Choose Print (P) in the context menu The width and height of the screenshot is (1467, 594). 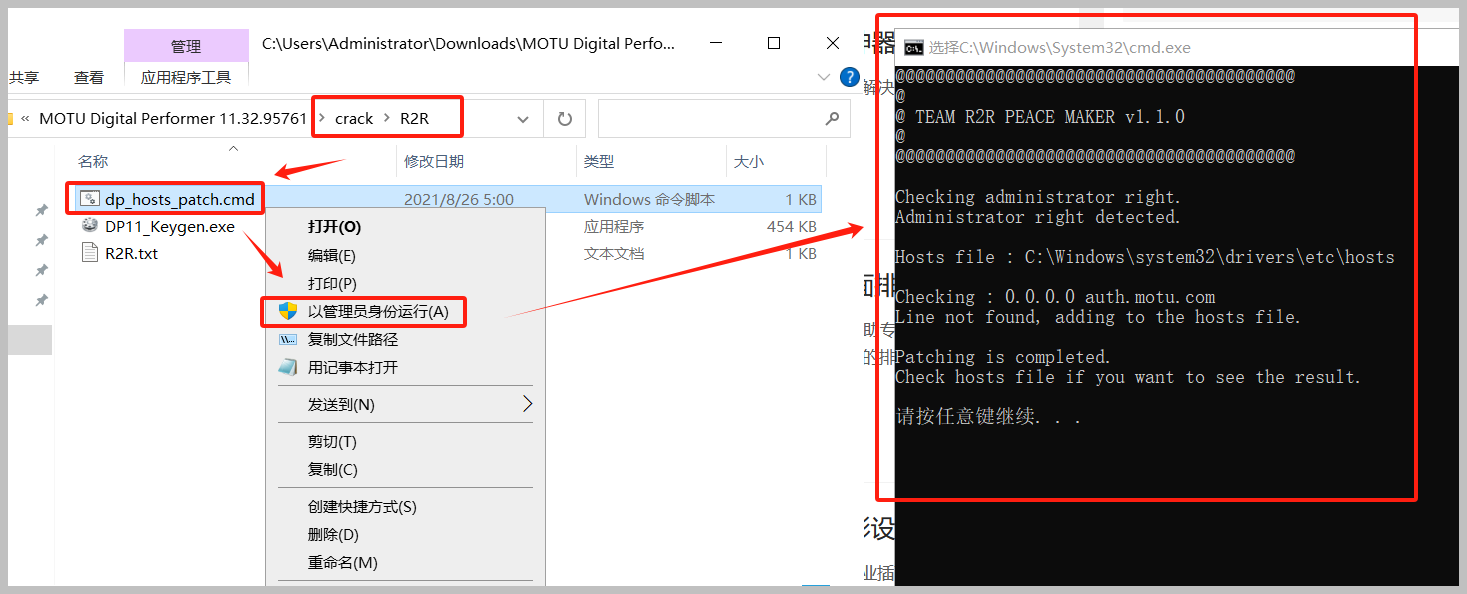coord(332,283)
